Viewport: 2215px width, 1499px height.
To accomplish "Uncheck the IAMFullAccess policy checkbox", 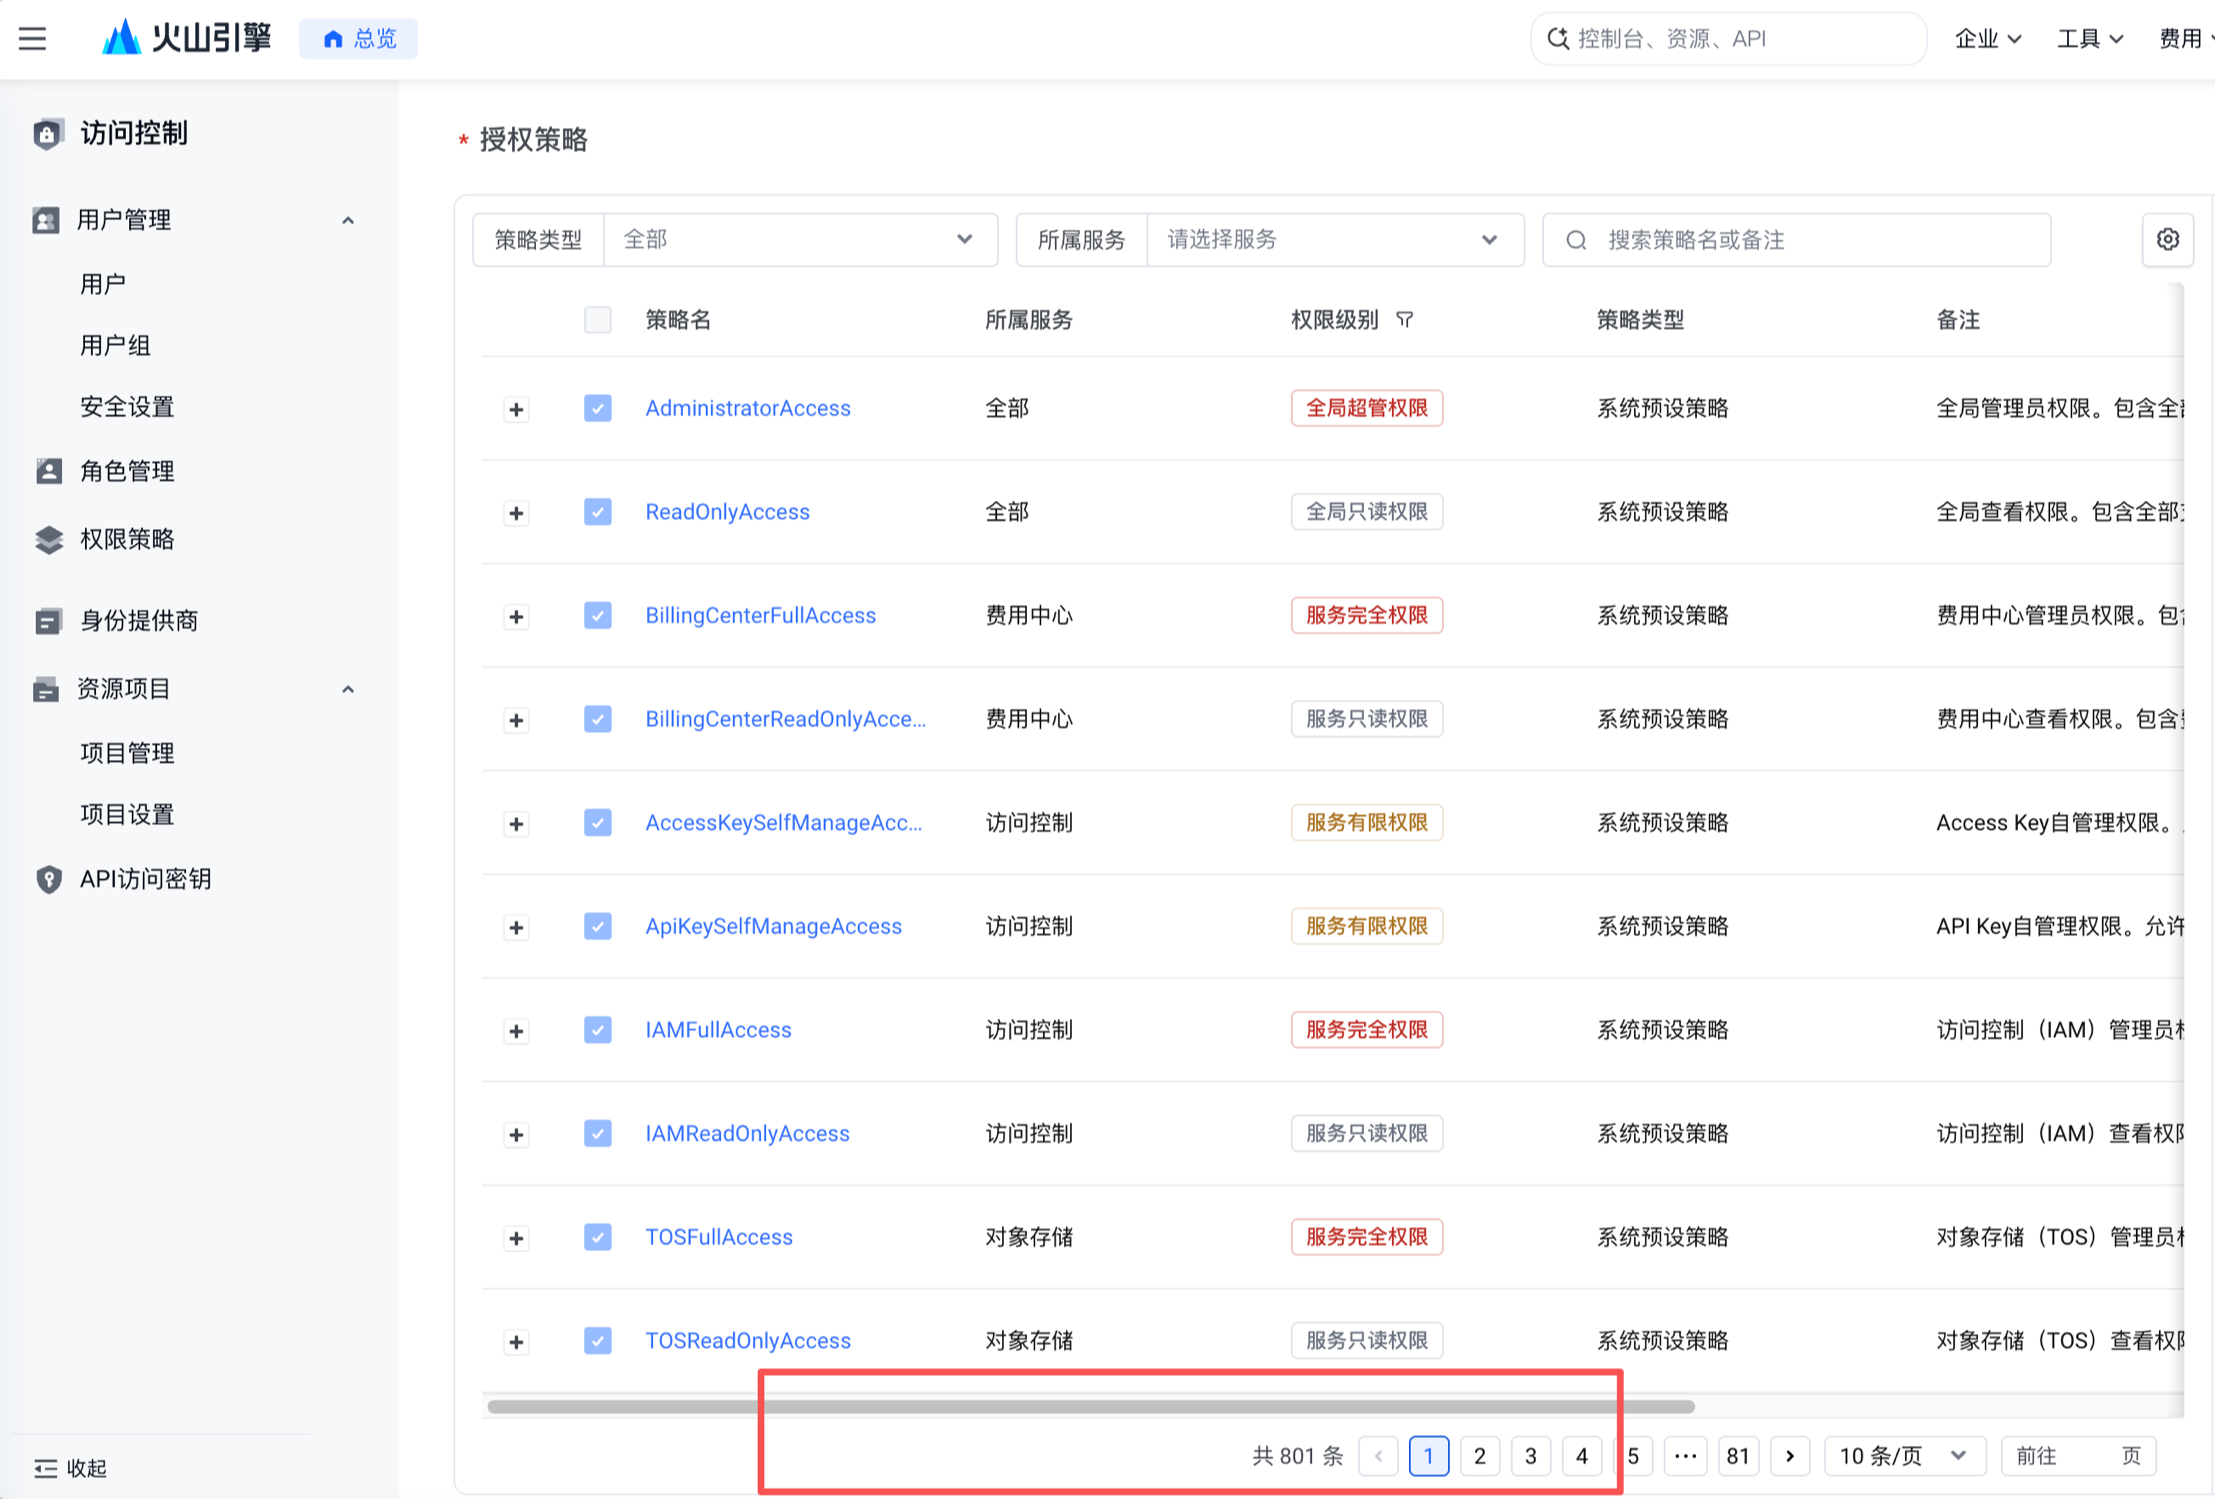I will (x=598, y=1030).
